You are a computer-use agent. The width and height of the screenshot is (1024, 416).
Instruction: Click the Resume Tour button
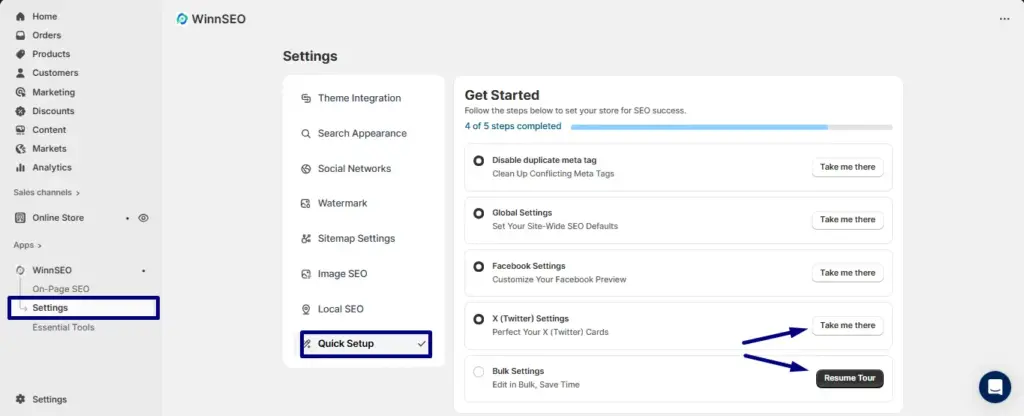[x=850, y=378]
